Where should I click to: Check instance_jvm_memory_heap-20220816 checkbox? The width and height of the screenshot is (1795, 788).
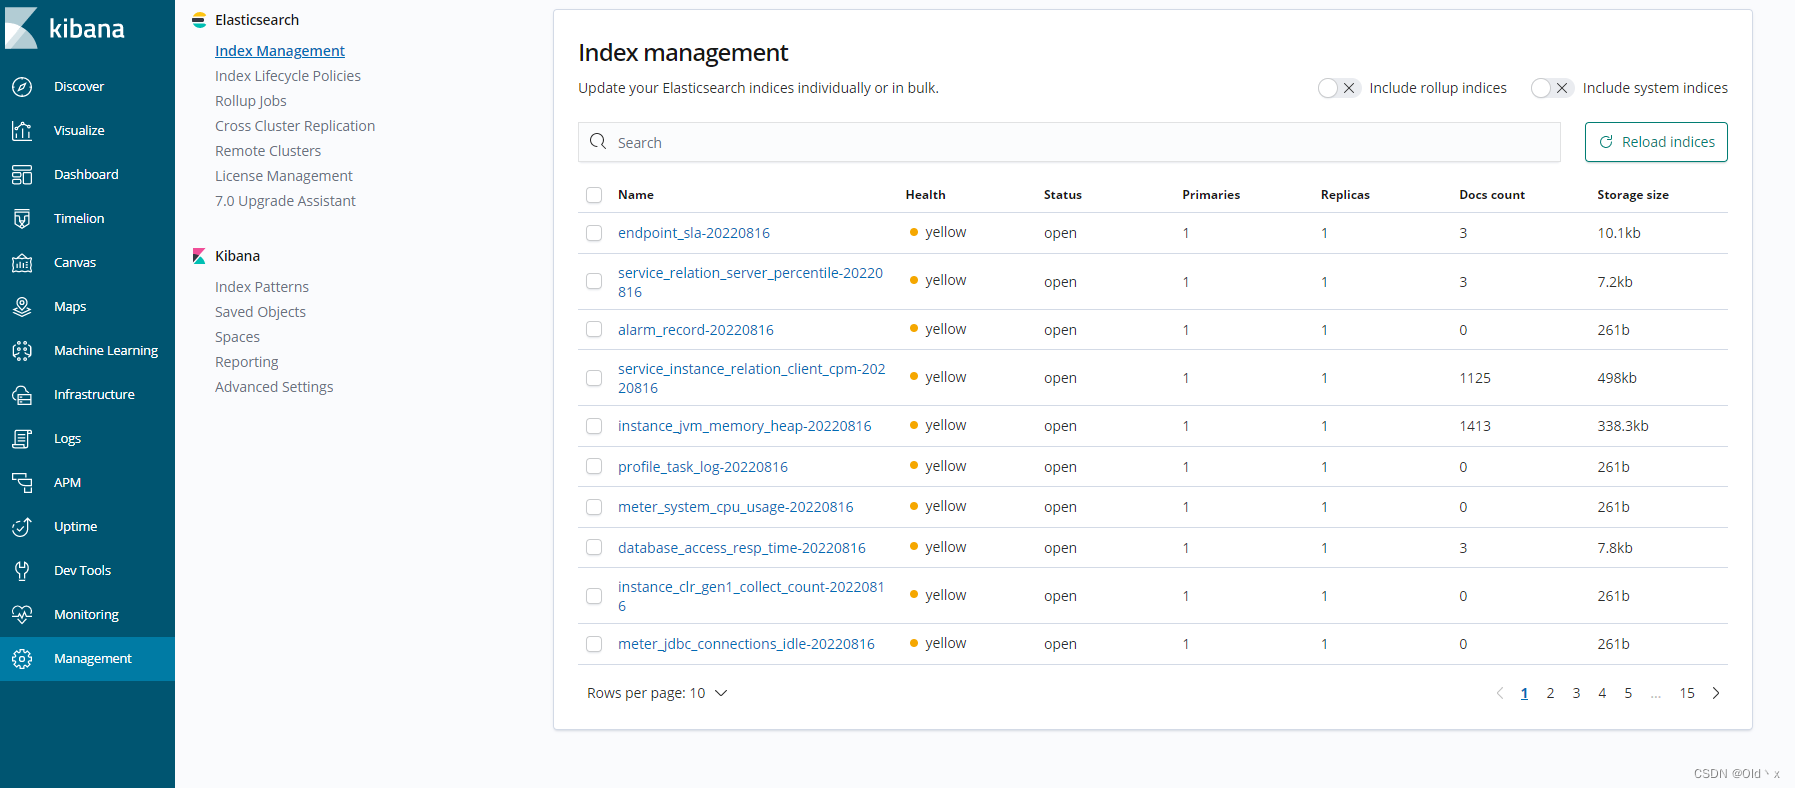(x=594, y=426)
